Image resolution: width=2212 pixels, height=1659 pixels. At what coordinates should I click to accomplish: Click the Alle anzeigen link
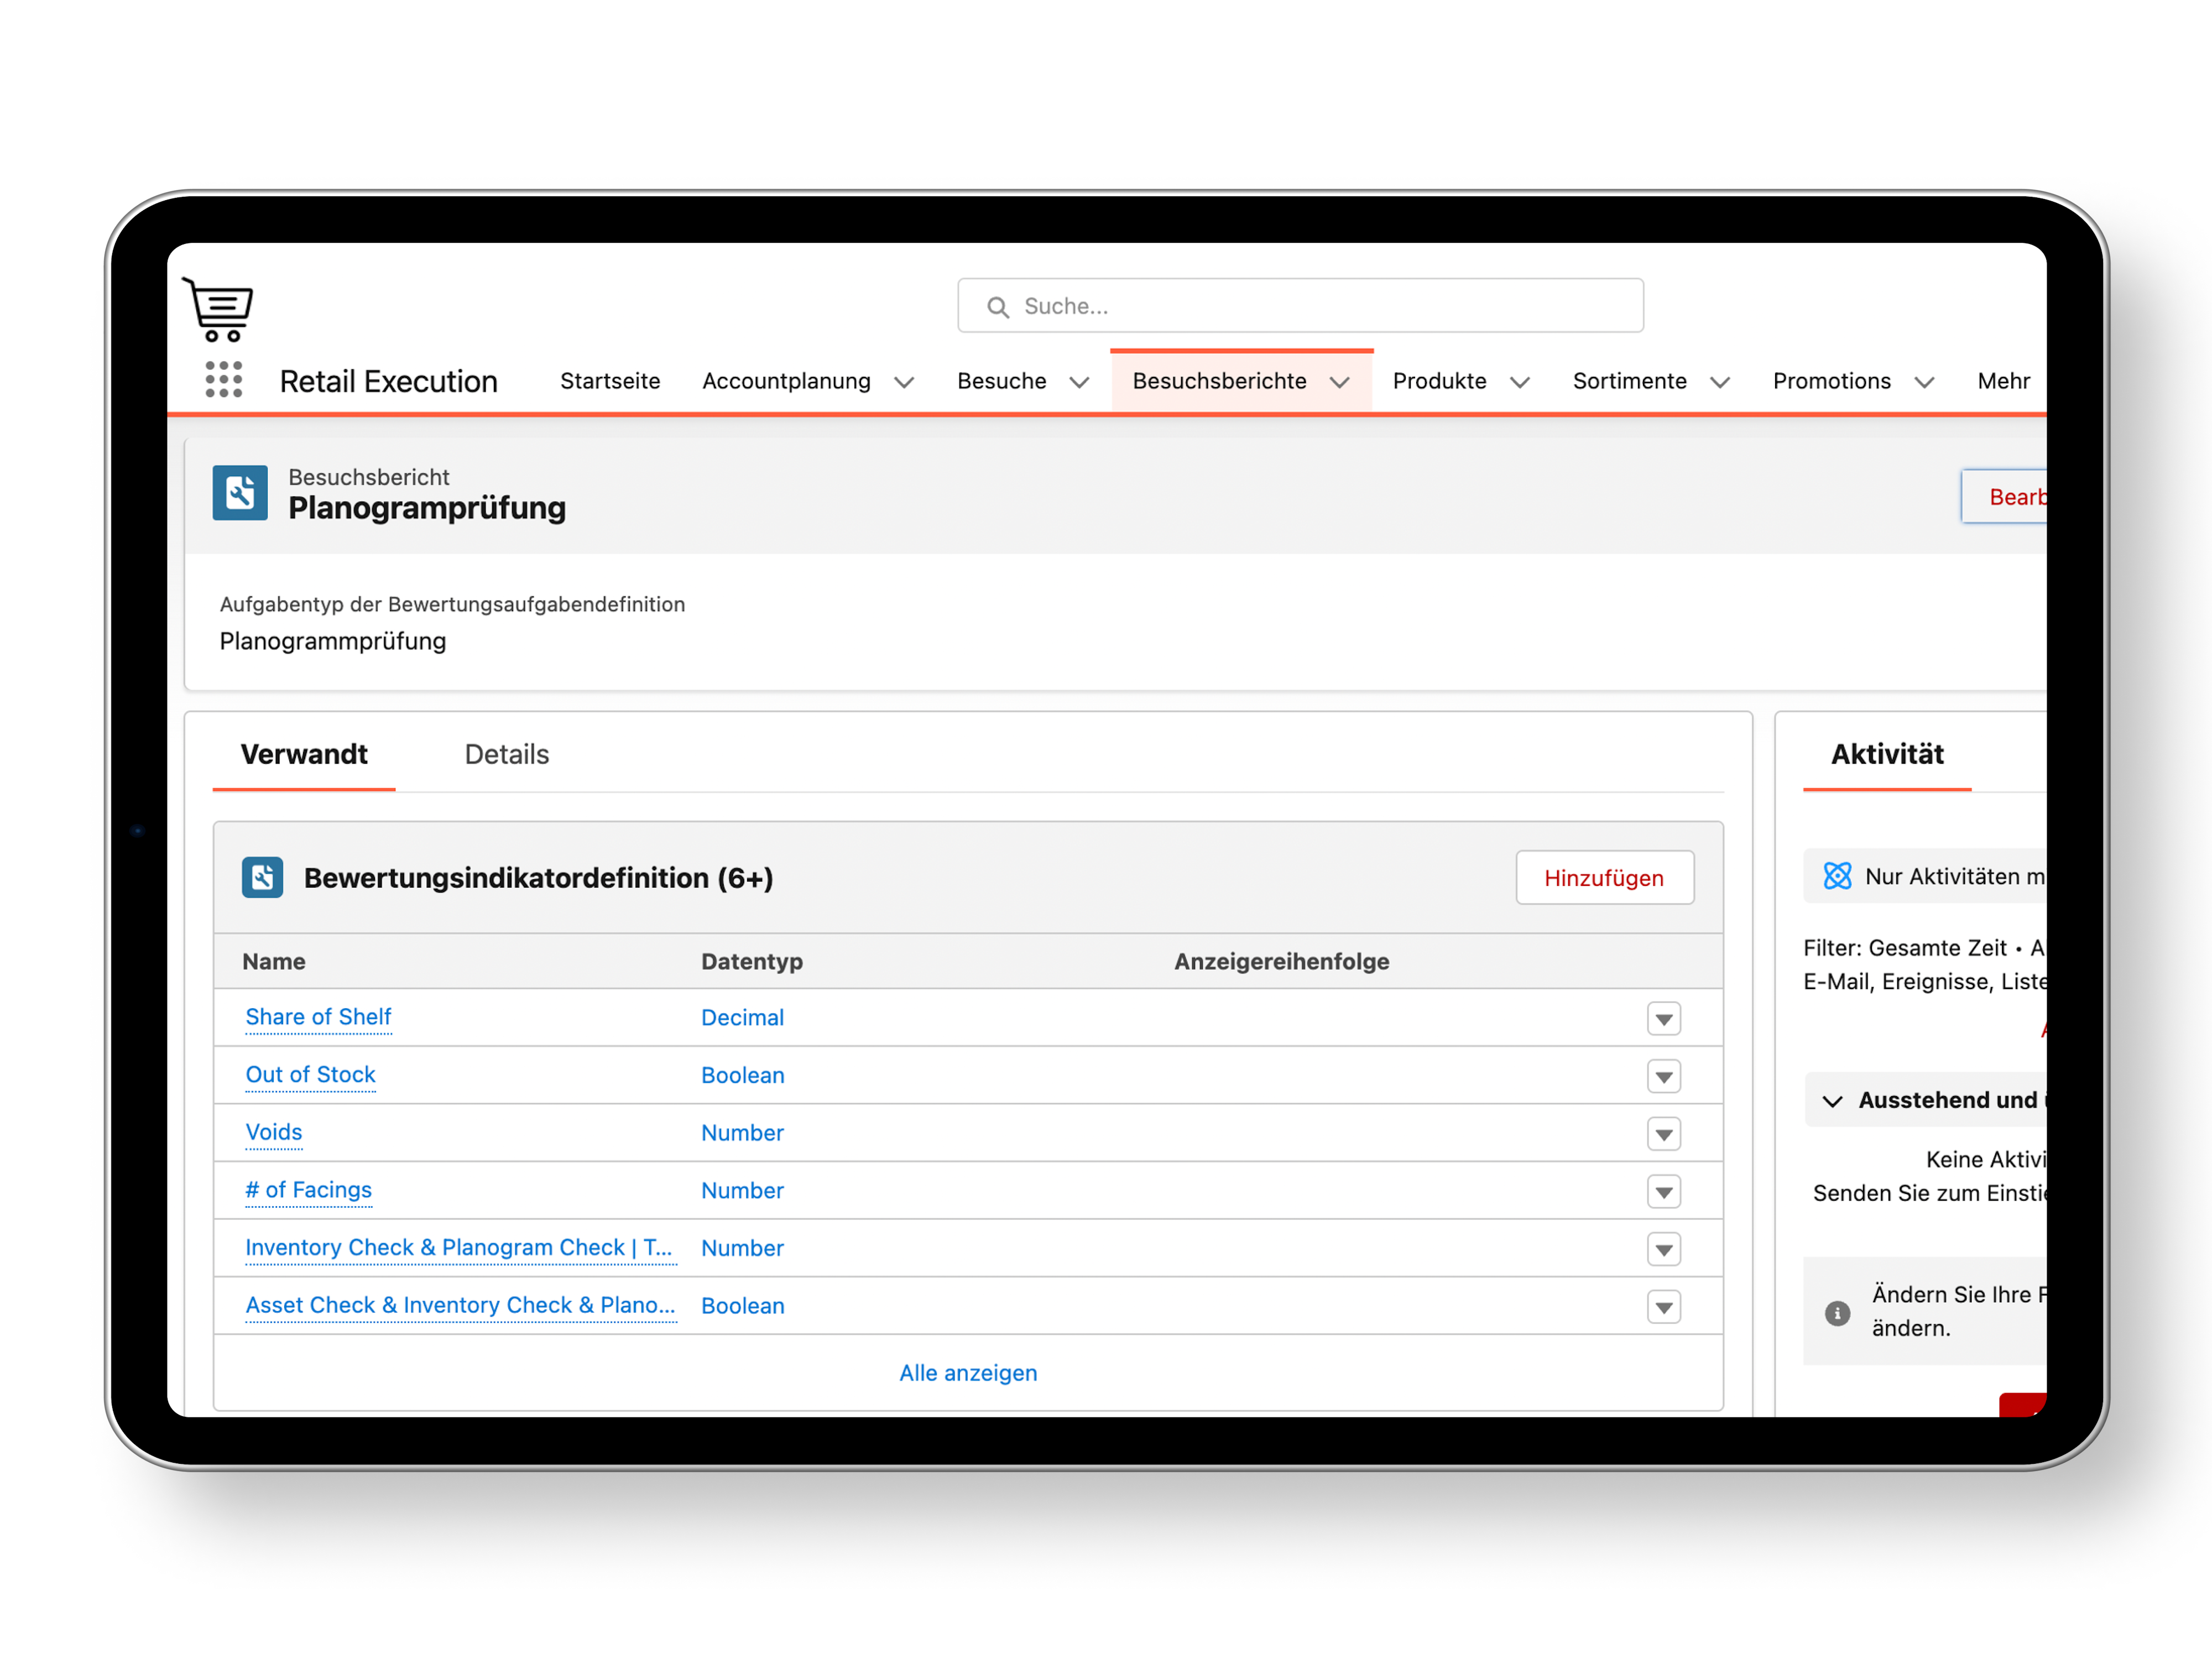pyautogui.click(x=967, y=1373)
